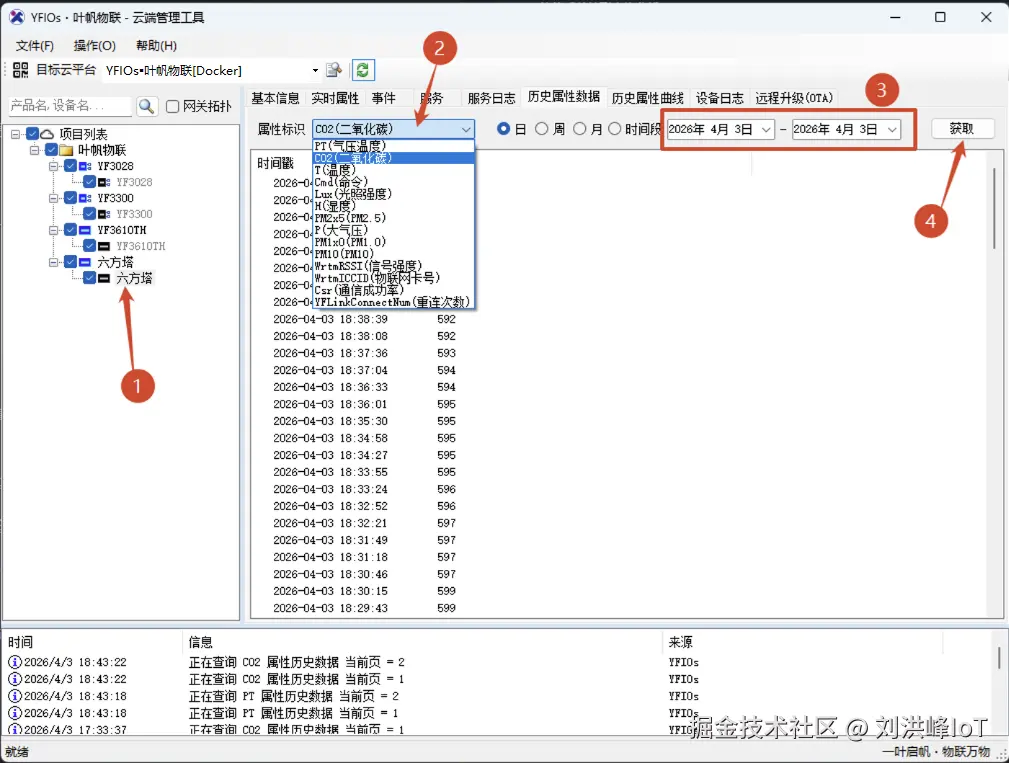
Task: Open the end date picker dropdown
Action: 890,129
